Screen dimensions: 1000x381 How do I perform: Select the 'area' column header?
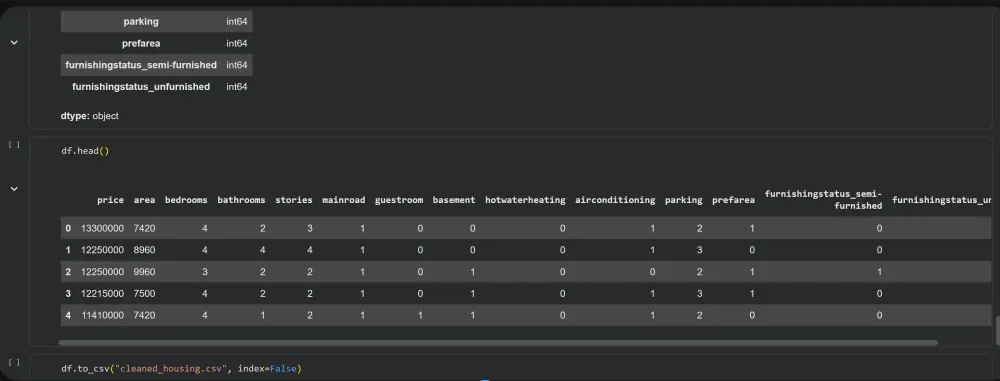point(144,200)
